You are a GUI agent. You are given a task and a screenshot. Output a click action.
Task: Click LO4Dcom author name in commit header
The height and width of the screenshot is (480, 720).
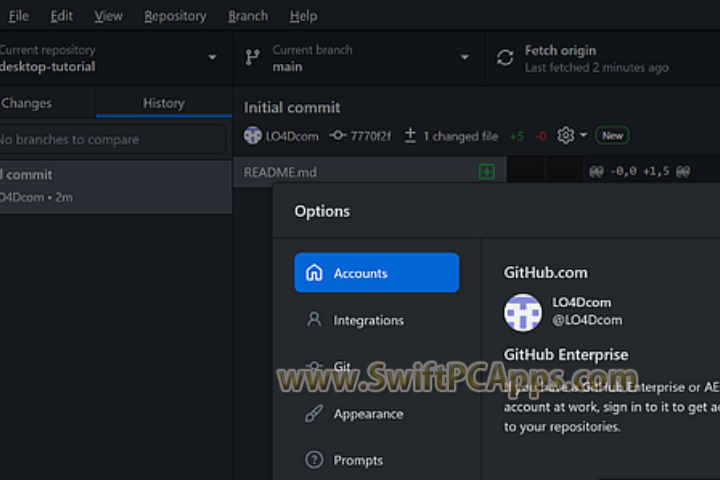point(292,136)
